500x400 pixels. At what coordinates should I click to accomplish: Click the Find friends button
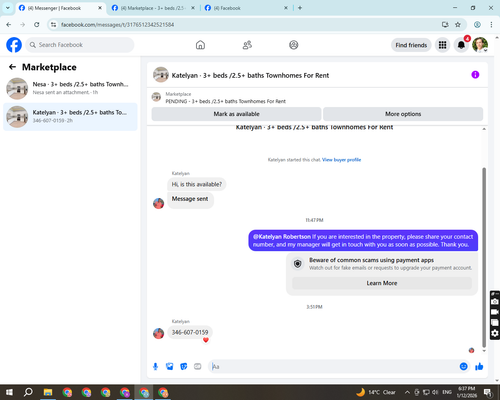pyautogui.click(x=411, y=45)
